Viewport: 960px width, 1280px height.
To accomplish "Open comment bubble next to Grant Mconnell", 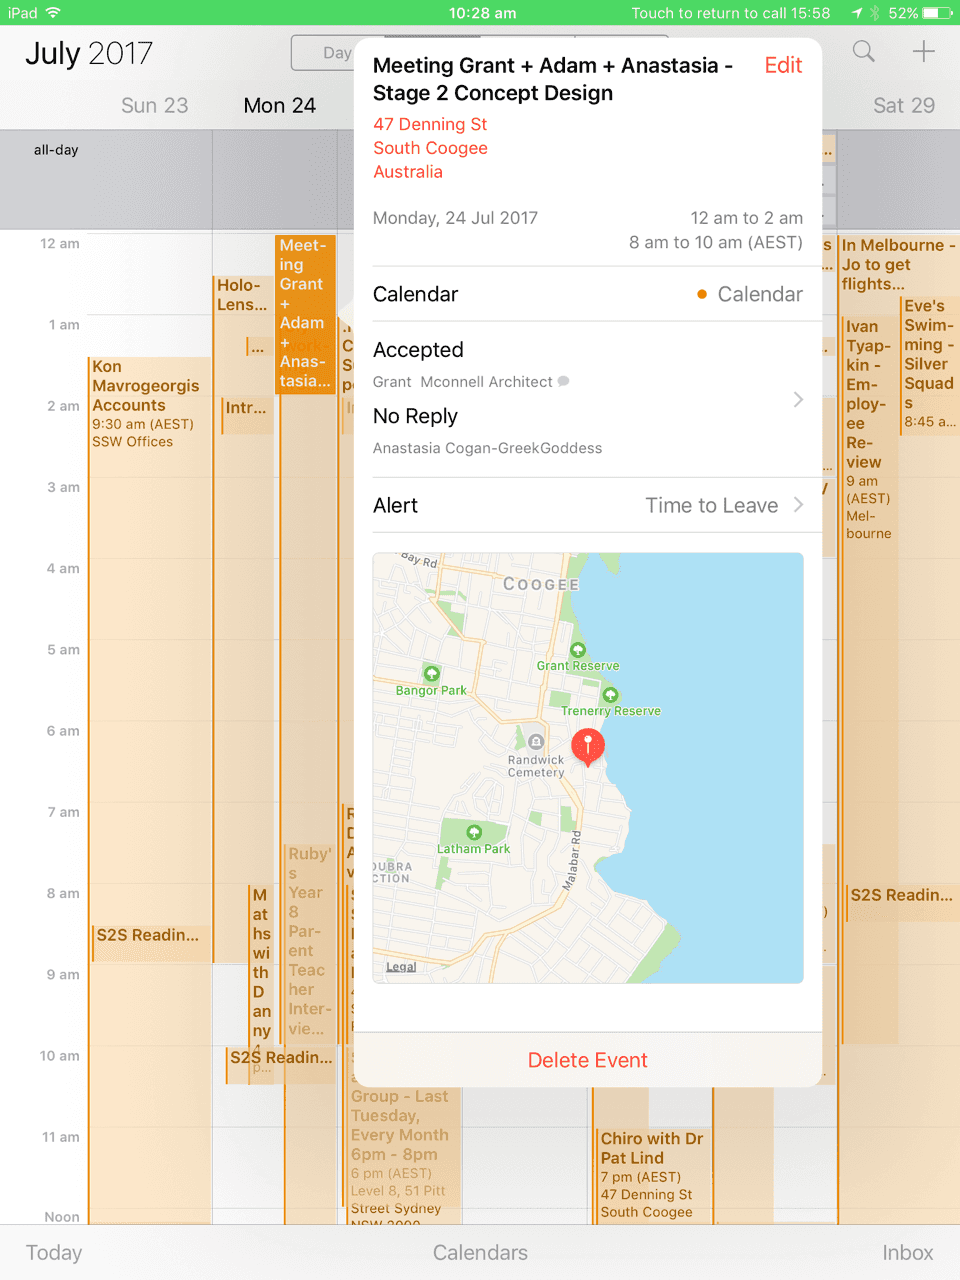I will 564,382.
